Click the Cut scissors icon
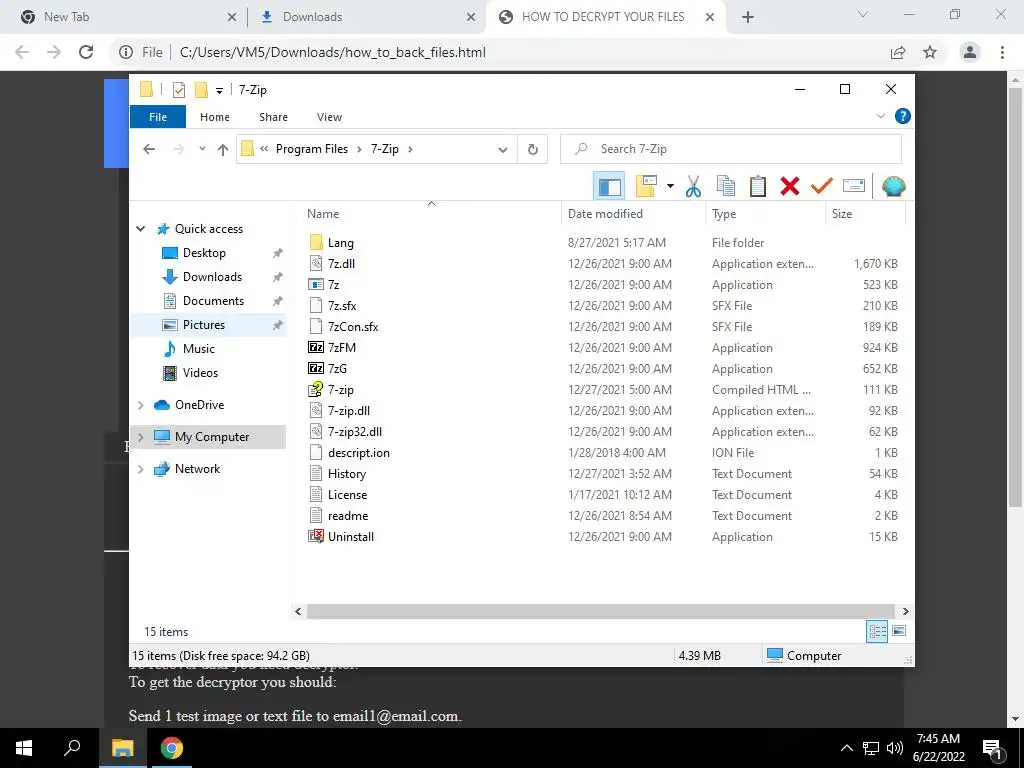The image size is (1024, 768). pos(693,187)
